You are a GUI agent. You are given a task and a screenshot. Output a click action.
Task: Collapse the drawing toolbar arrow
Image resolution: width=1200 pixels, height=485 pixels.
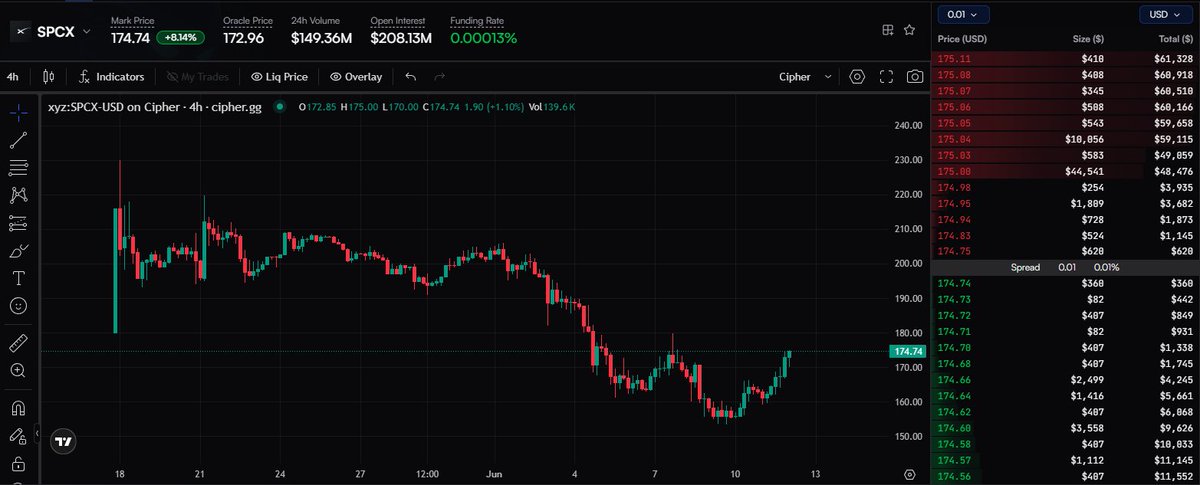[x=38, y=435]
